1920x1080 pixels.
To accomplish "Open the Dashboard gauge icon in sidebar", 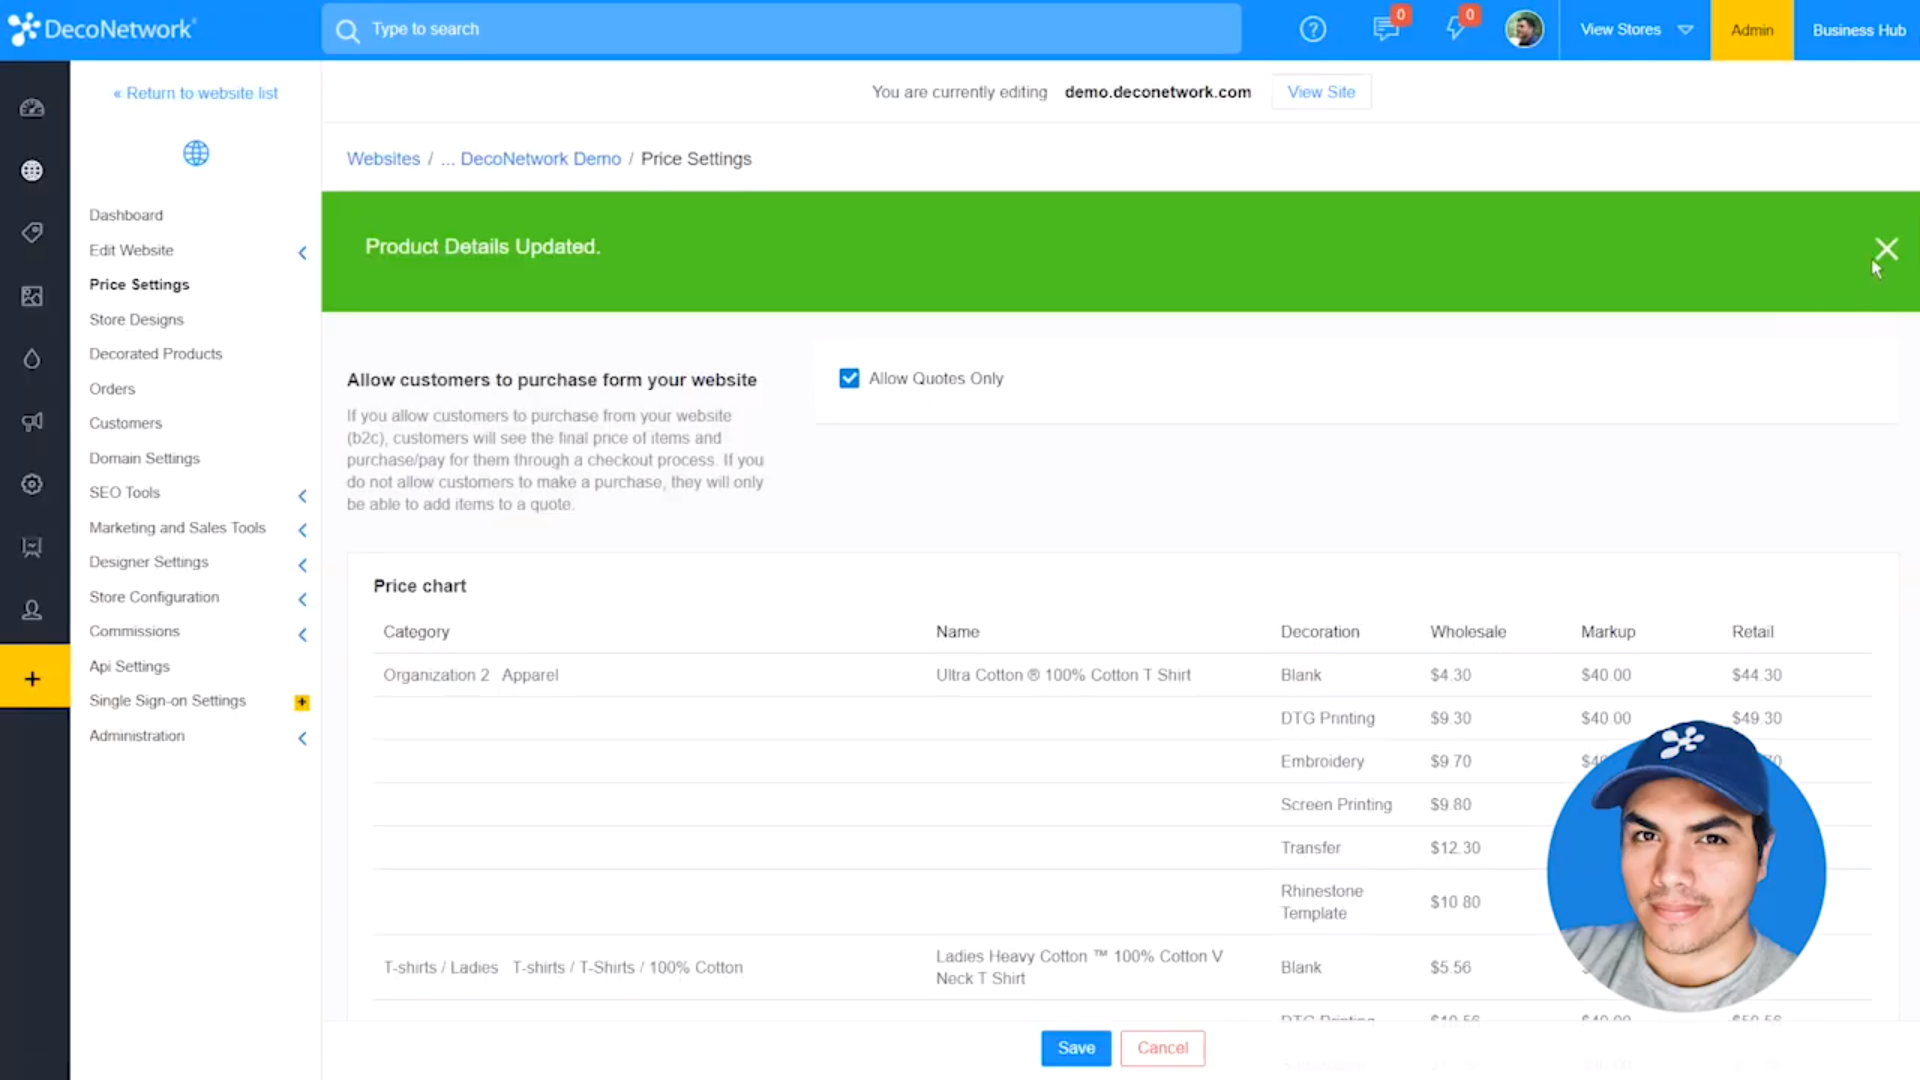I will pos(33,108).
